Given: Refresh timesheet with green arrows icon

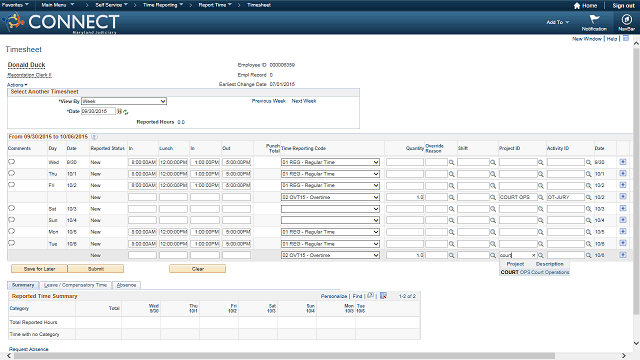Looking at the screenshot, I should click(x=126, y=112).
